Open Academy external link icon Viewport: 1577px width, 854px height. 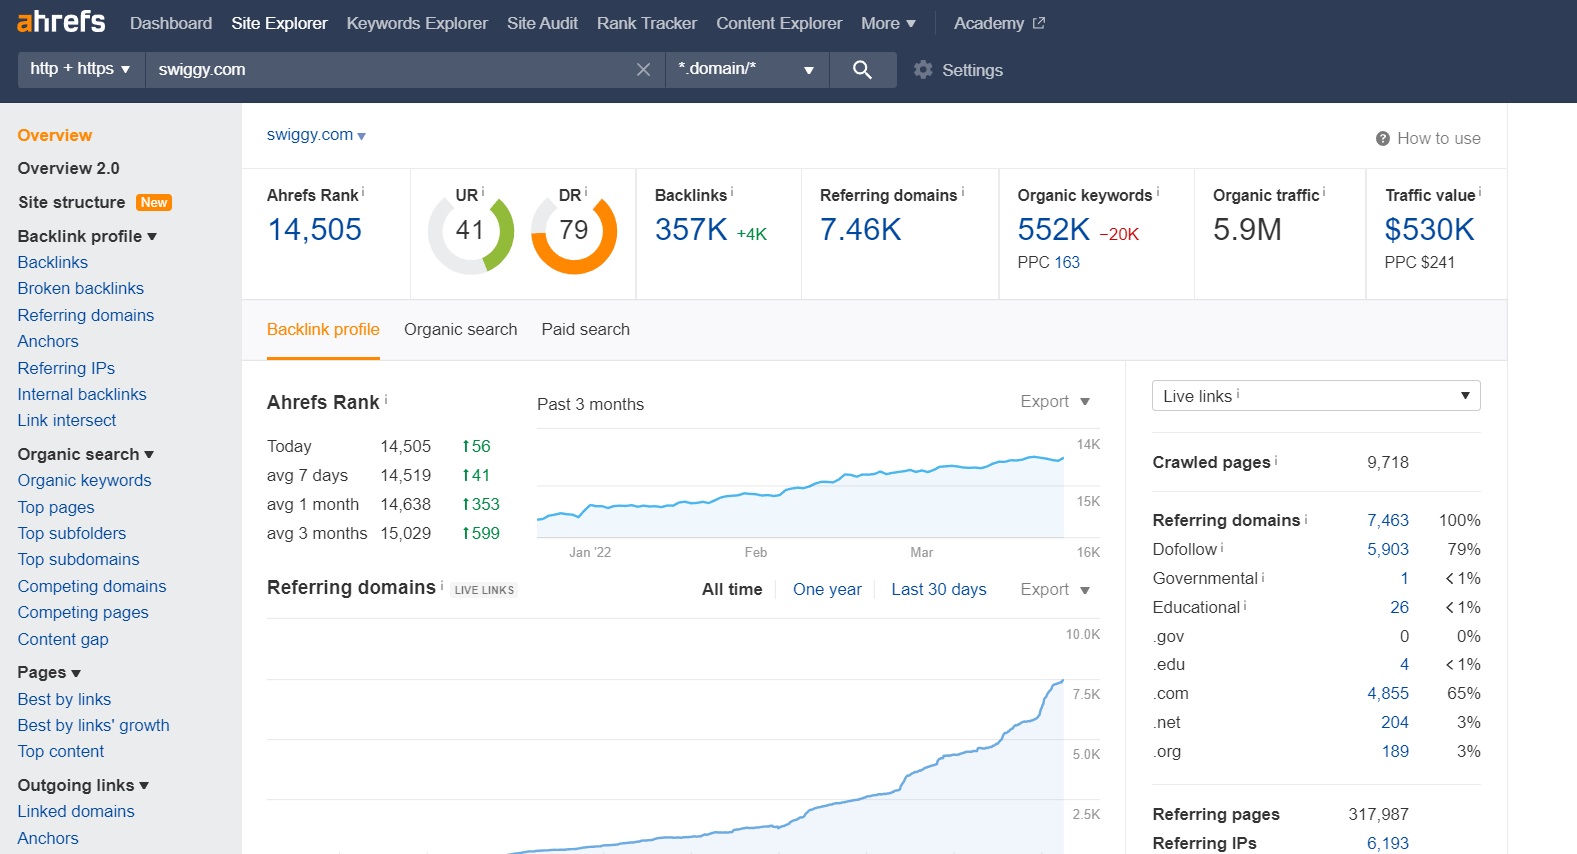coord(1039,23)
